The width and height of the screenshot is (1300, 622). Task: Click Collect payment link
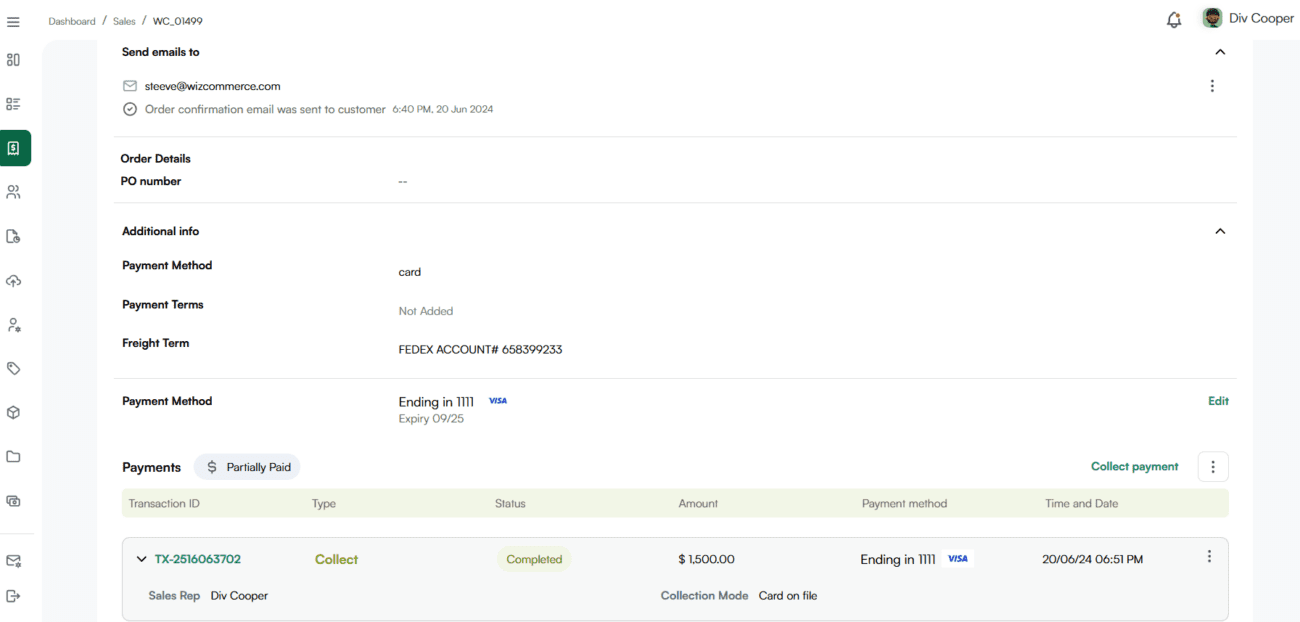point(1134,467)
